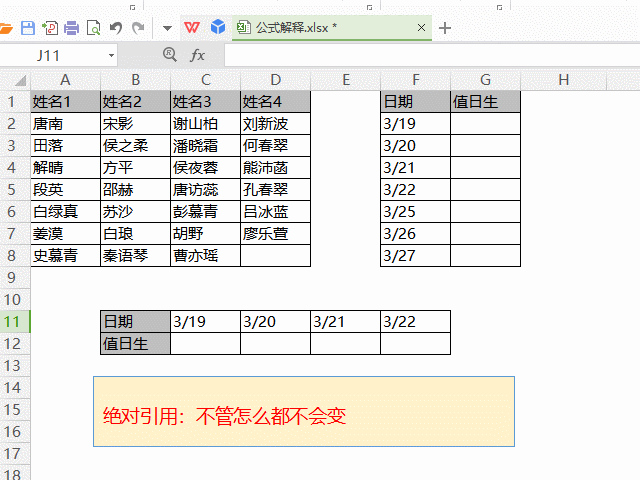Click the 日期 label in row 11
640x480 pixels.
click(x=135, y=322)
